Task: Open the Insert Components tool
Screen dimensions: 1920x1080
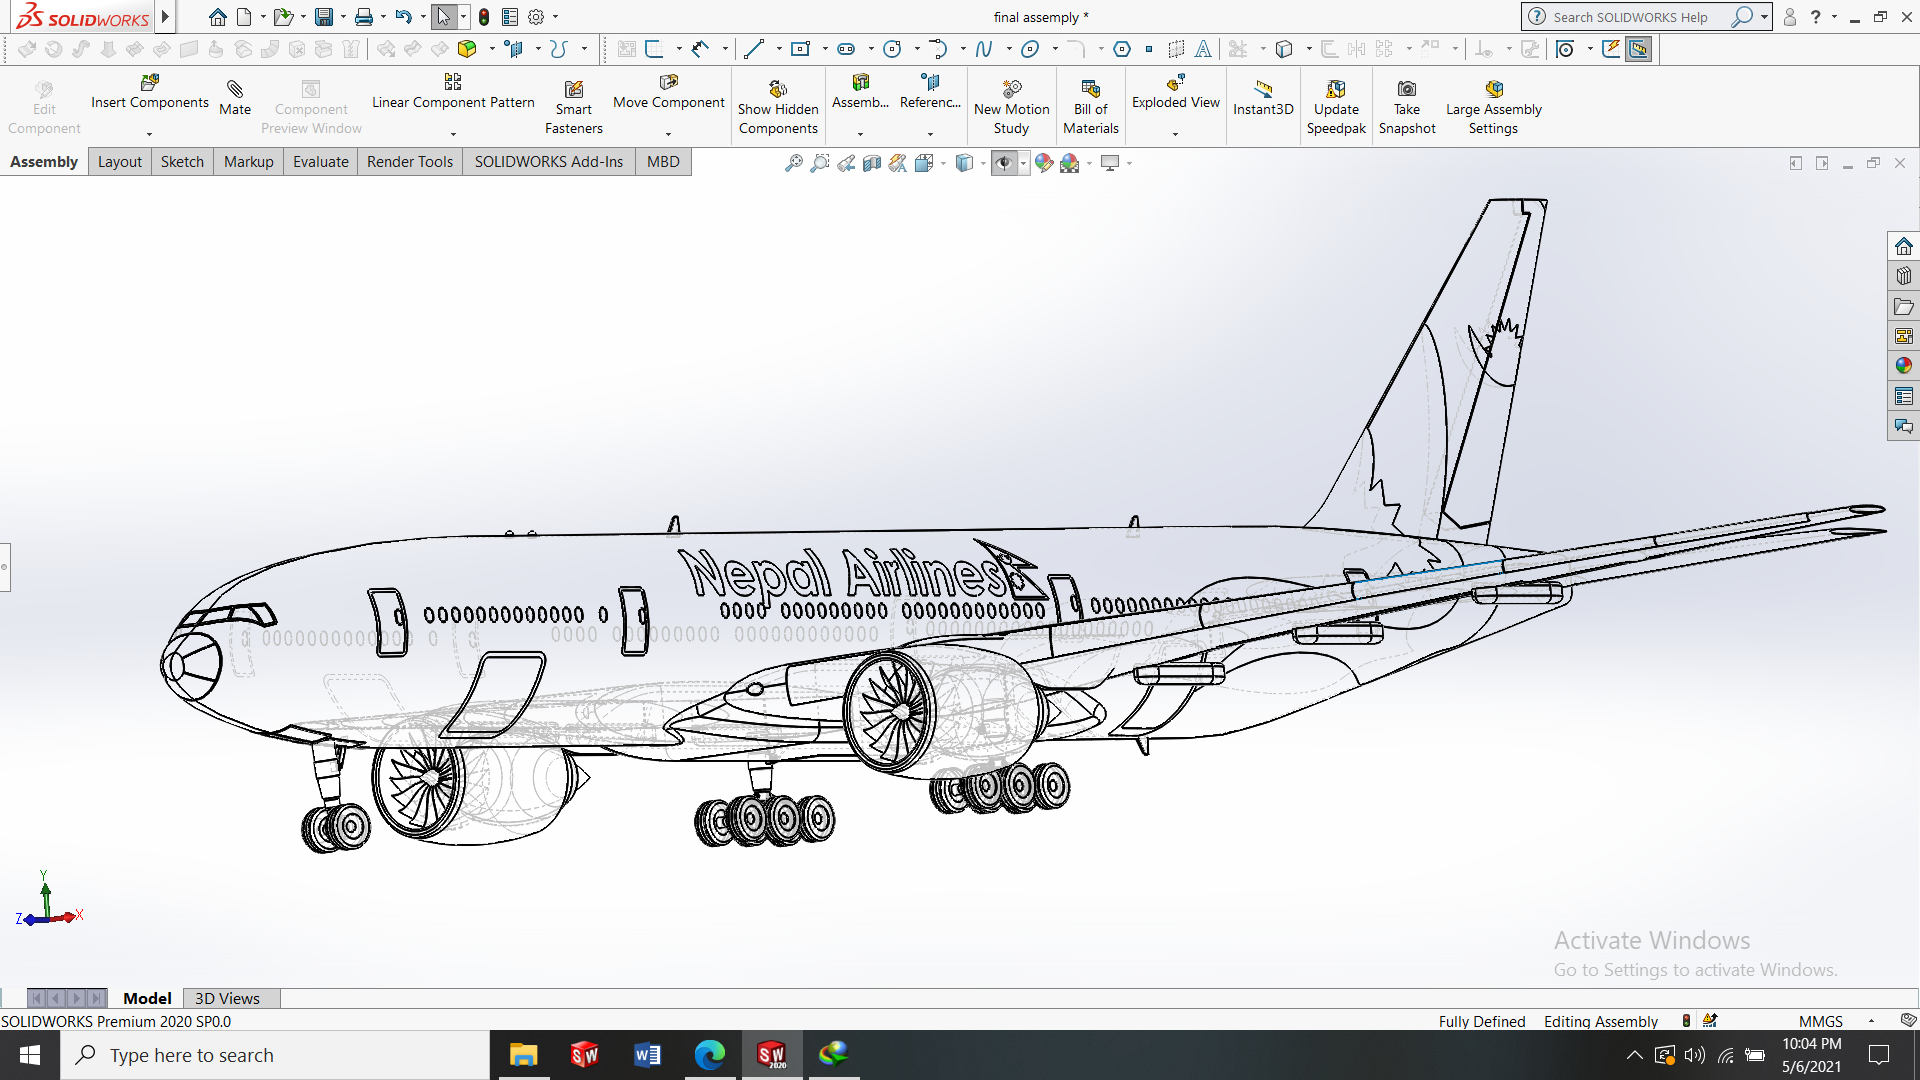Action: click(150, 92)
